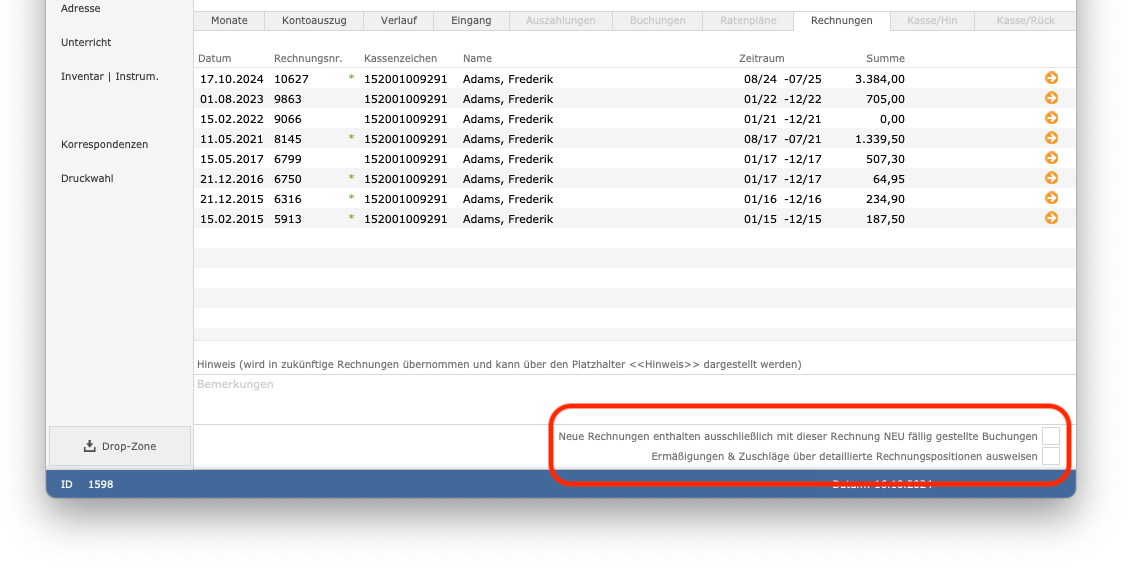
Task: Select the Verlauf tab
Action: point(399,21)
